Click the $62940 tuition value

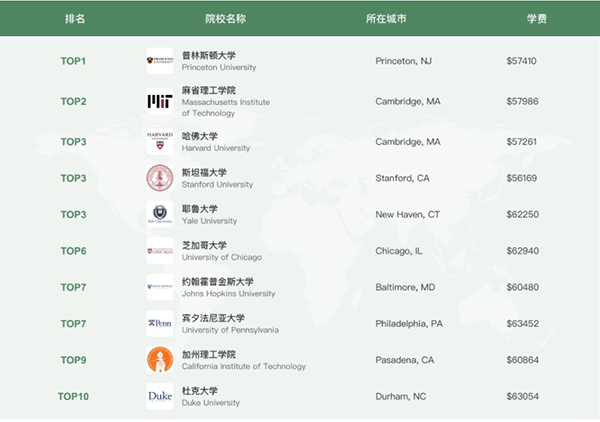522,251
